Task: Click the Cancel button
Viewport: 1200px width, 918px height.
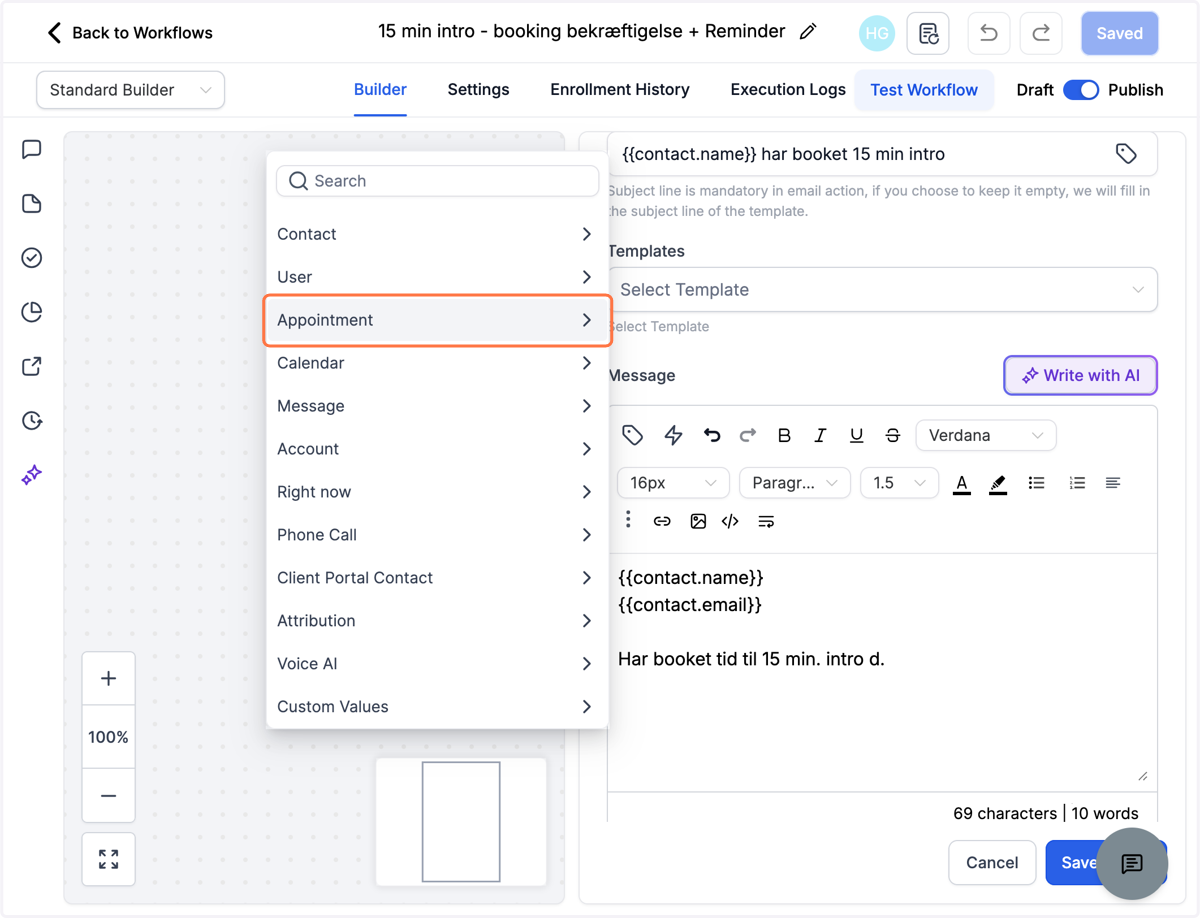Action: (992, 863)
